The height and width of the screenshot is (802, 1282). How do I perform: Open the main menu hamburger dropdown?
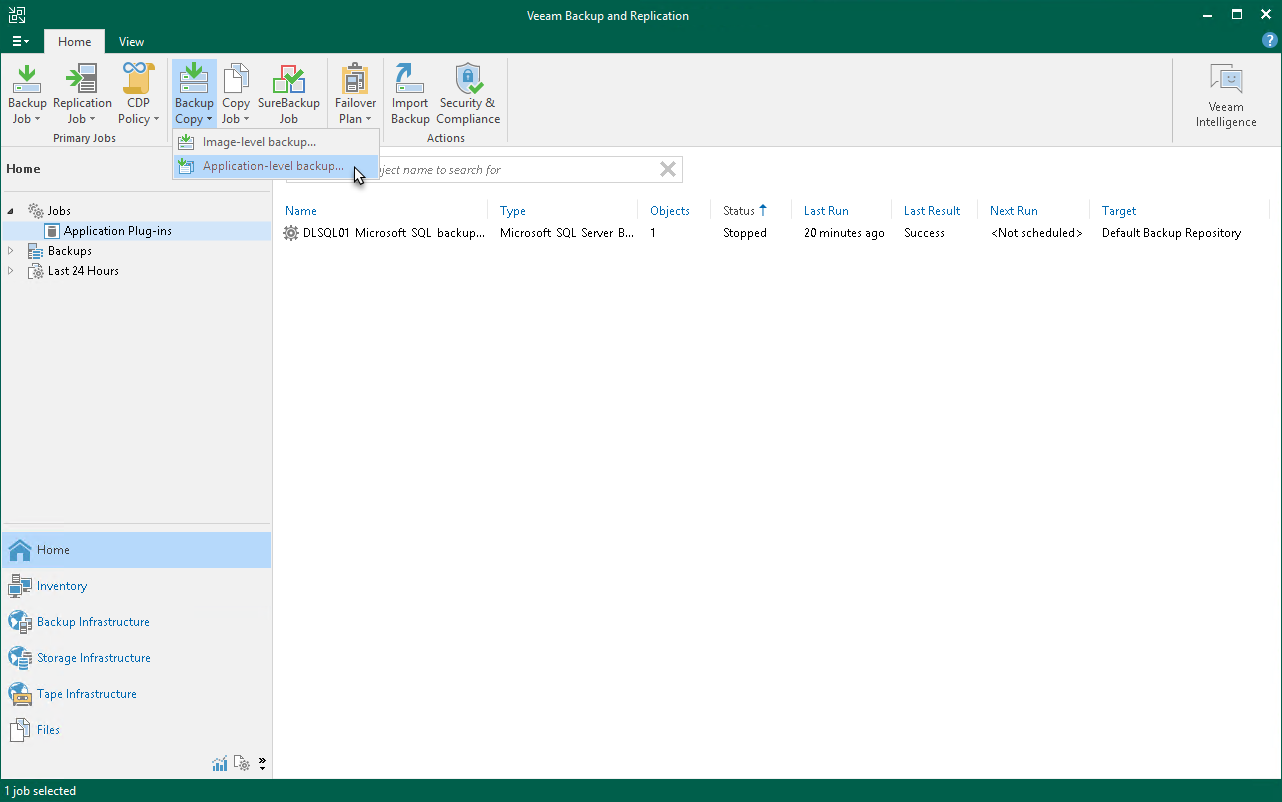click(x=21, y=41)
